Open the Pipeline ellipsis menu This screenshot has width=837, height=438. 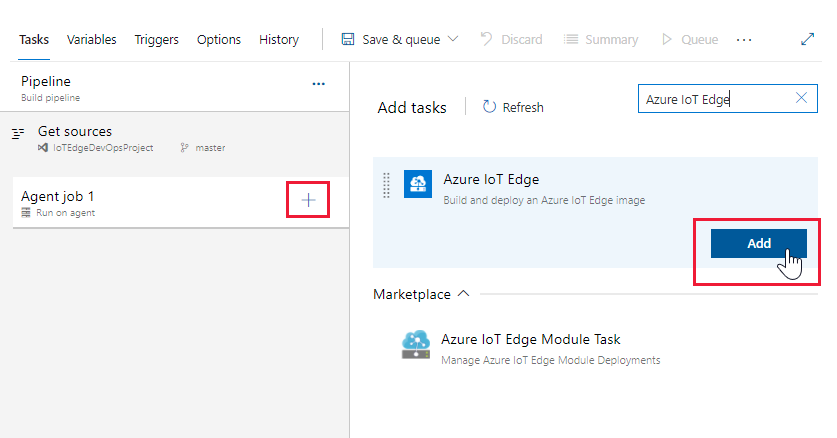click(319, 84)
